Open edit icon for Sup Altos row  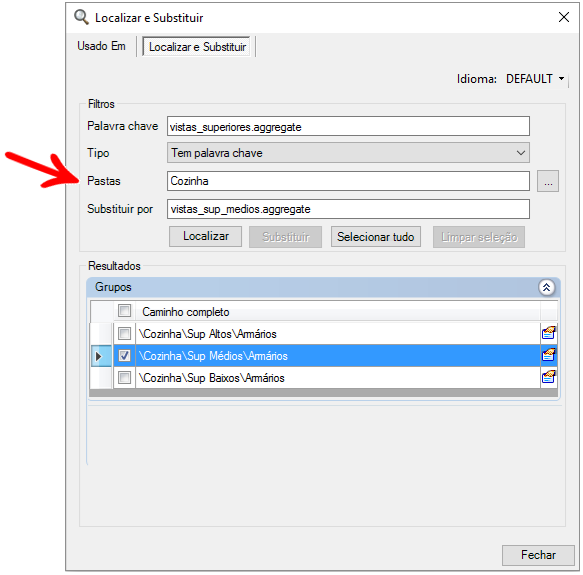point(549,333)
